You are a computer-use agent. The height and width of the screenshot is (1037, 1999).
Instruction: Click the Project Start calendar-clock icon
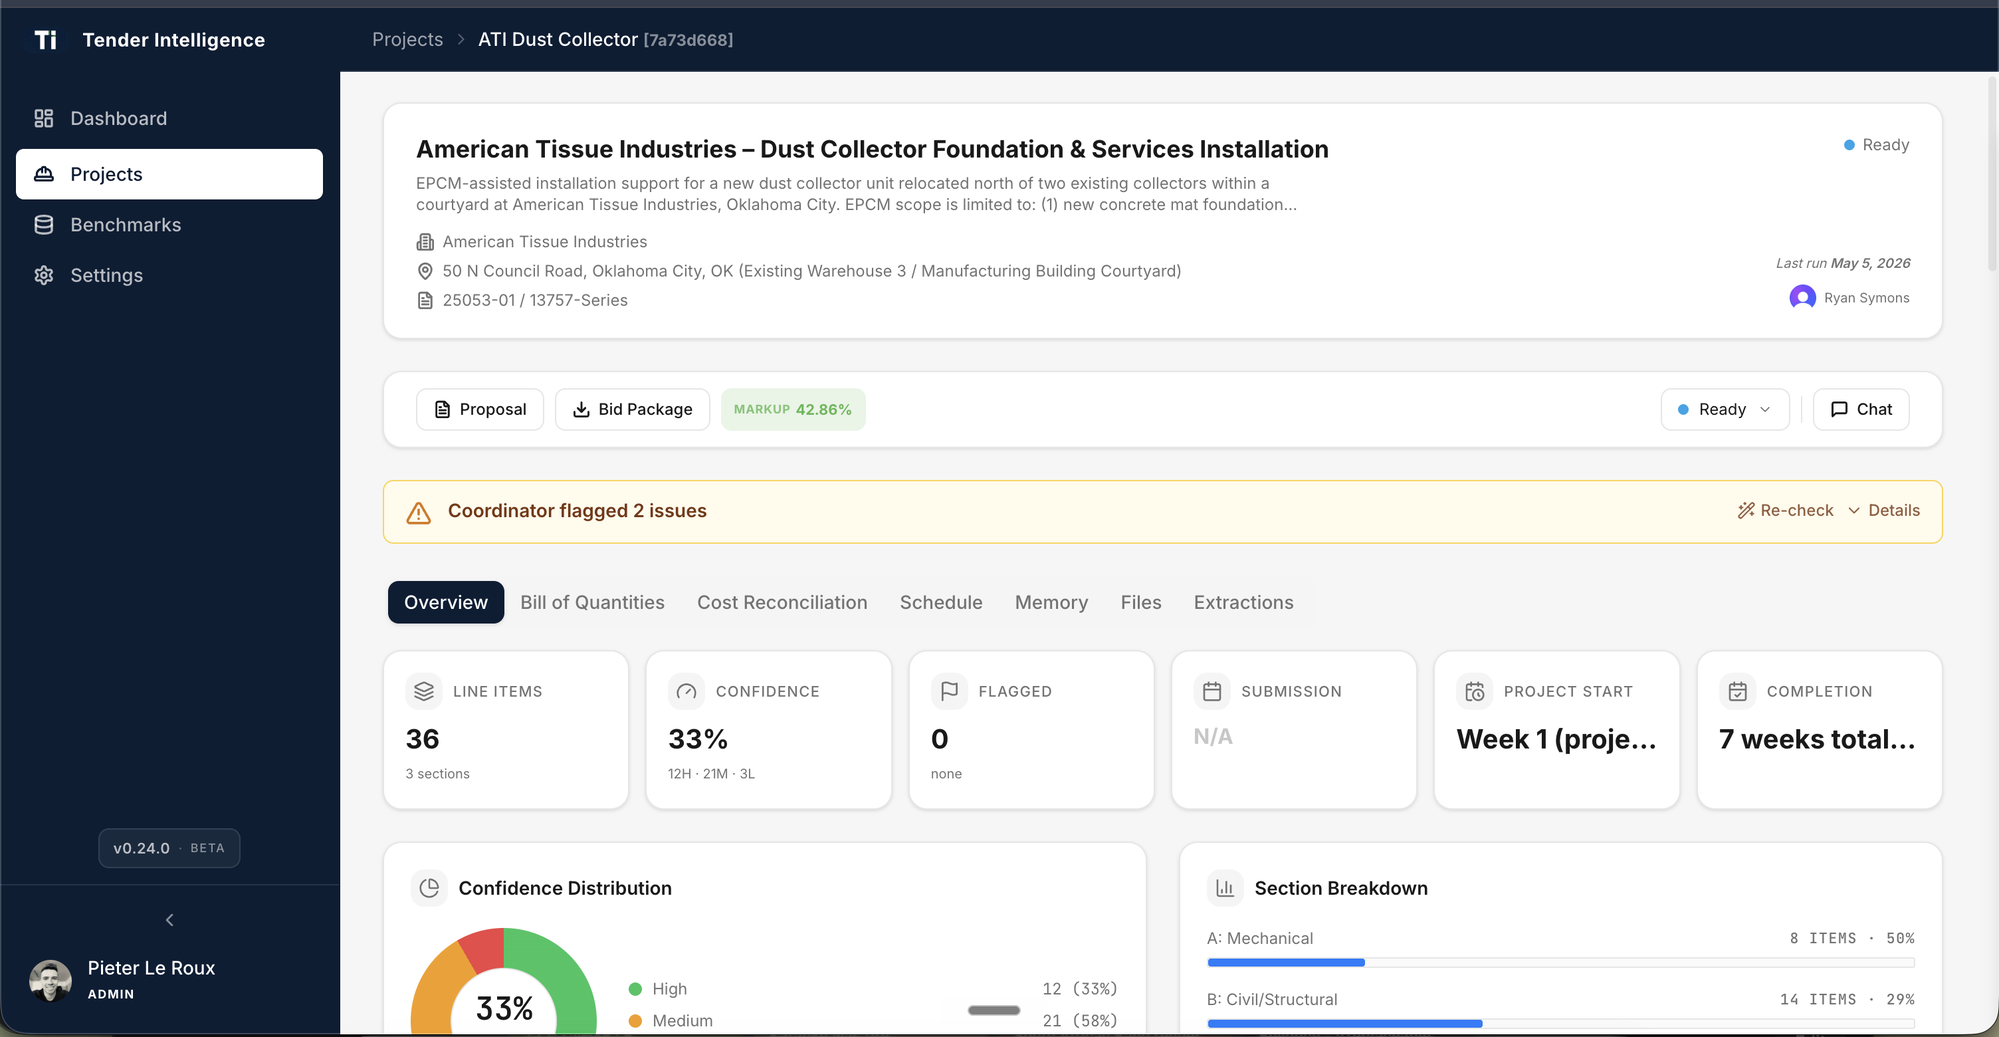point(1475,691)
